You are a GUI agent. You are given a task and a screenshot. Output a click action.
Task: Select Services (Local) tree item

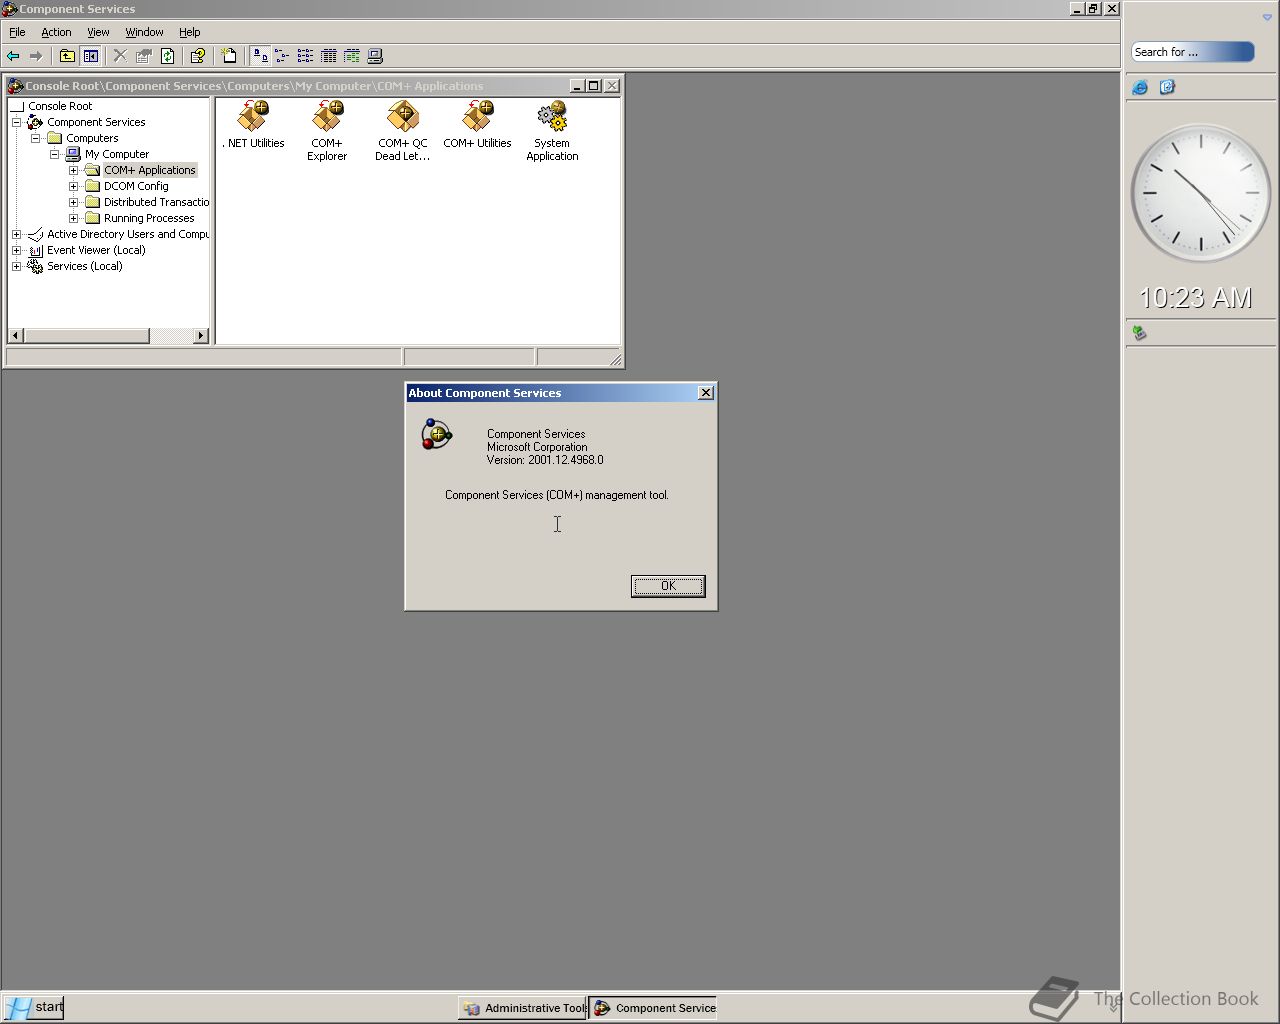[85, 266]
